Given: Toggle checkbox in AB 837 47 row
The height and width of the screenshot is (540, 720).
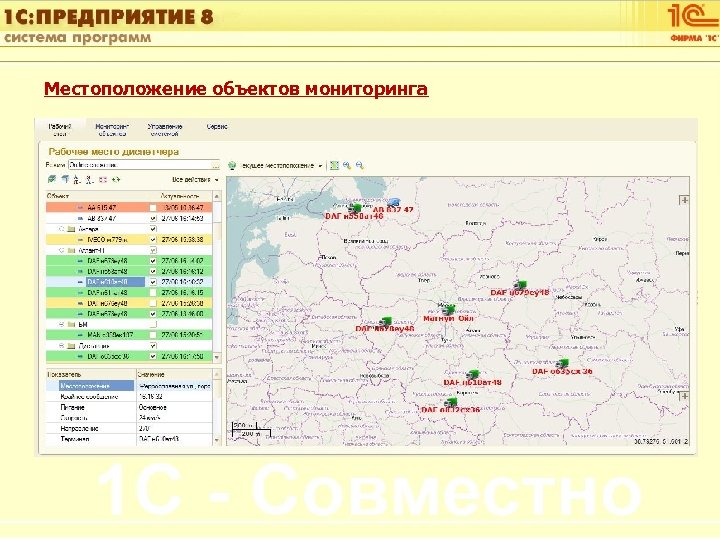Looking at the screenshot, I should click(153, 218).
